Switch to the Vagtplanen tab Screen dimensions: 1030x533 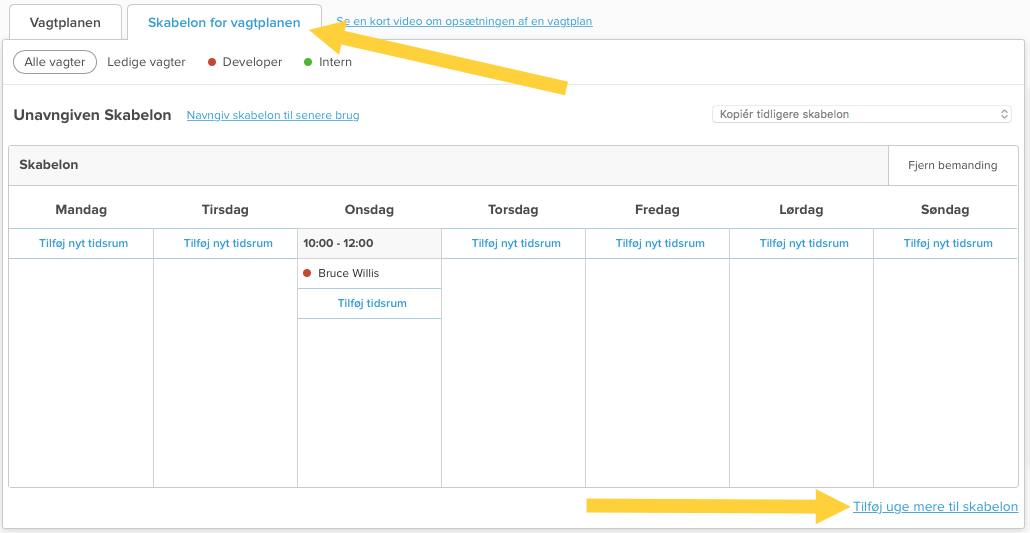pos(65,22)
